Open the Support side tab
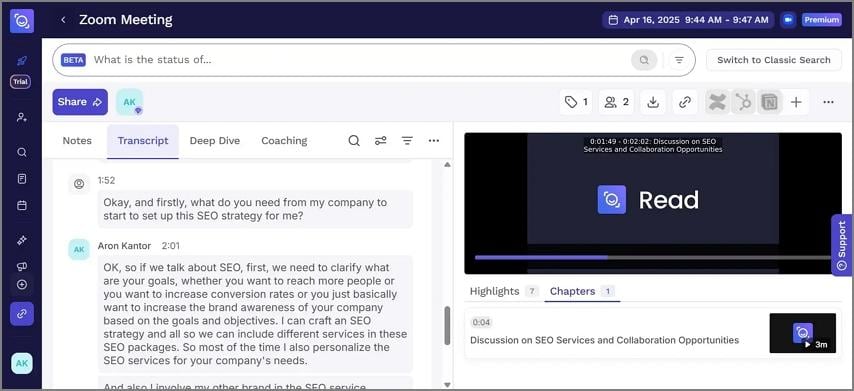This screenshot has height=391, width=854. 842,245
